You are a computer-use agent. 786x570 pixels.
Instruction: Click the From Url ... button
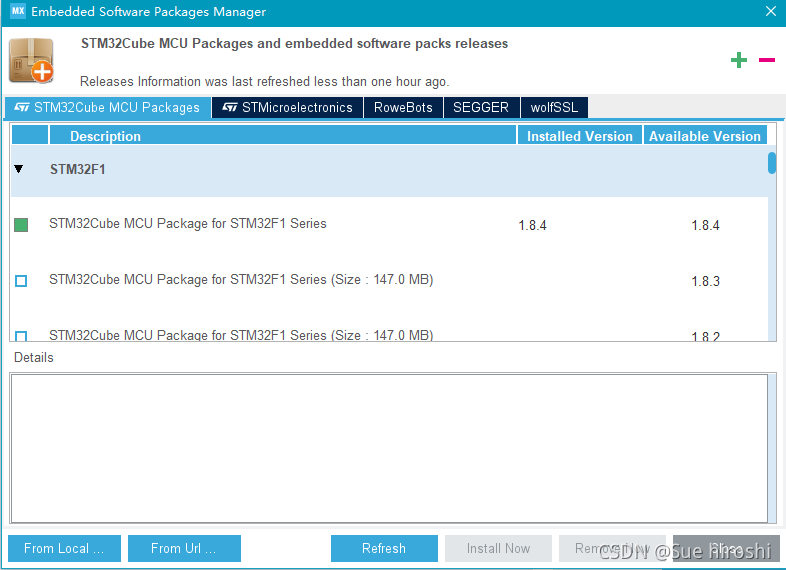[x=184, y=548]
